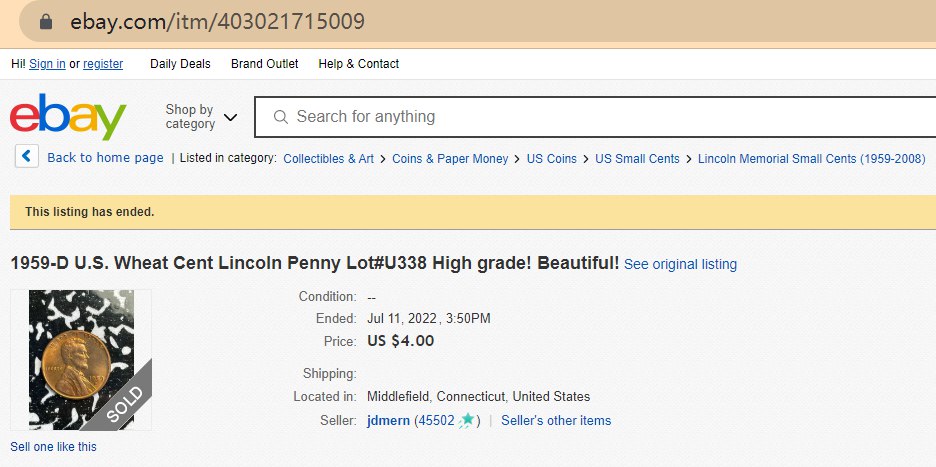
Task: Expand the Shop by category dropdown
Action: (x=201, y=117)
